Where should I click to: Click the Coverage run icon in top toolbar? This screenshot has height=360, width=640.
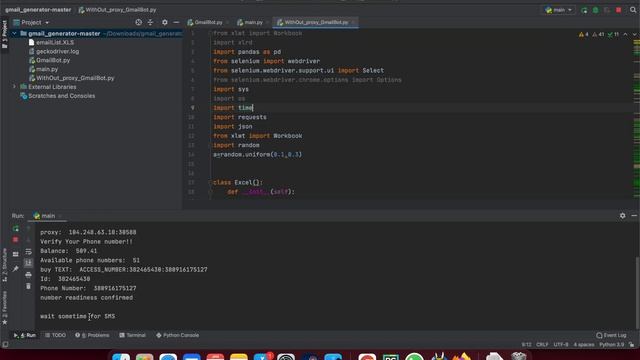tap(607, 10)
